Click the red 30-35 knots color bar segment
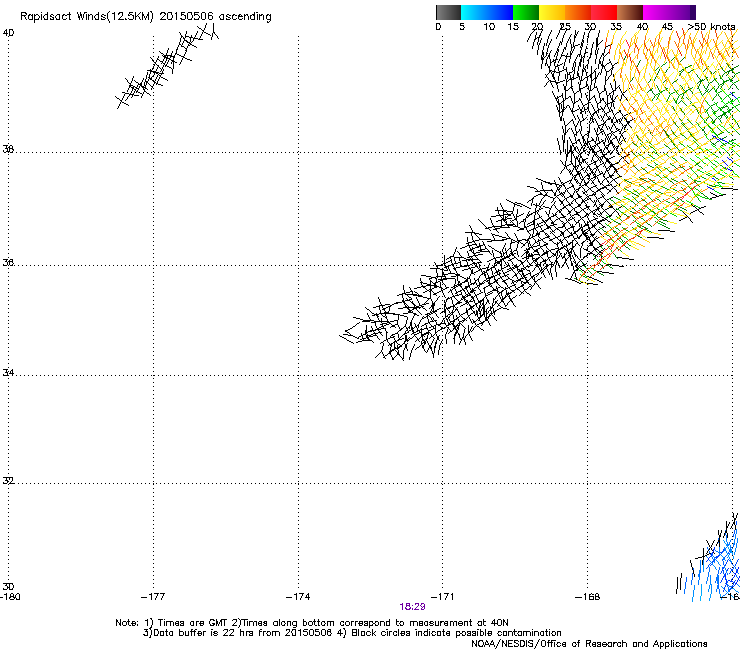 (604, 12)
